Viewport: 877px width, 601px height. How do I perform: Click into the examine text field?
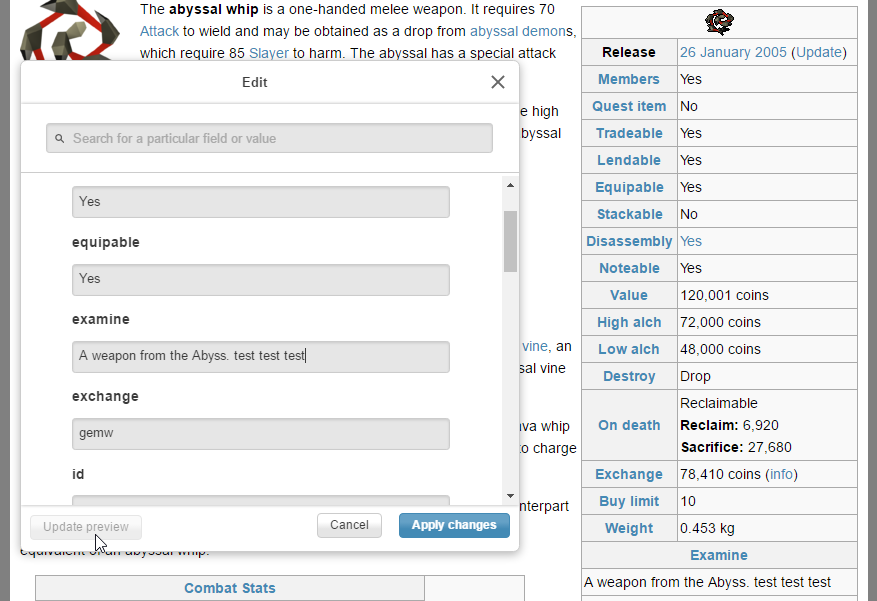[260, 356]
